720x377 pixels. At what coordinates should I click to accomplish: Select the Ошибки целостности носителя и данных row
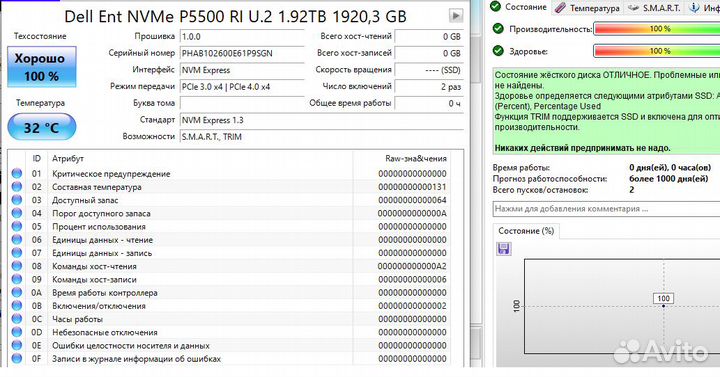click(230, 345)
